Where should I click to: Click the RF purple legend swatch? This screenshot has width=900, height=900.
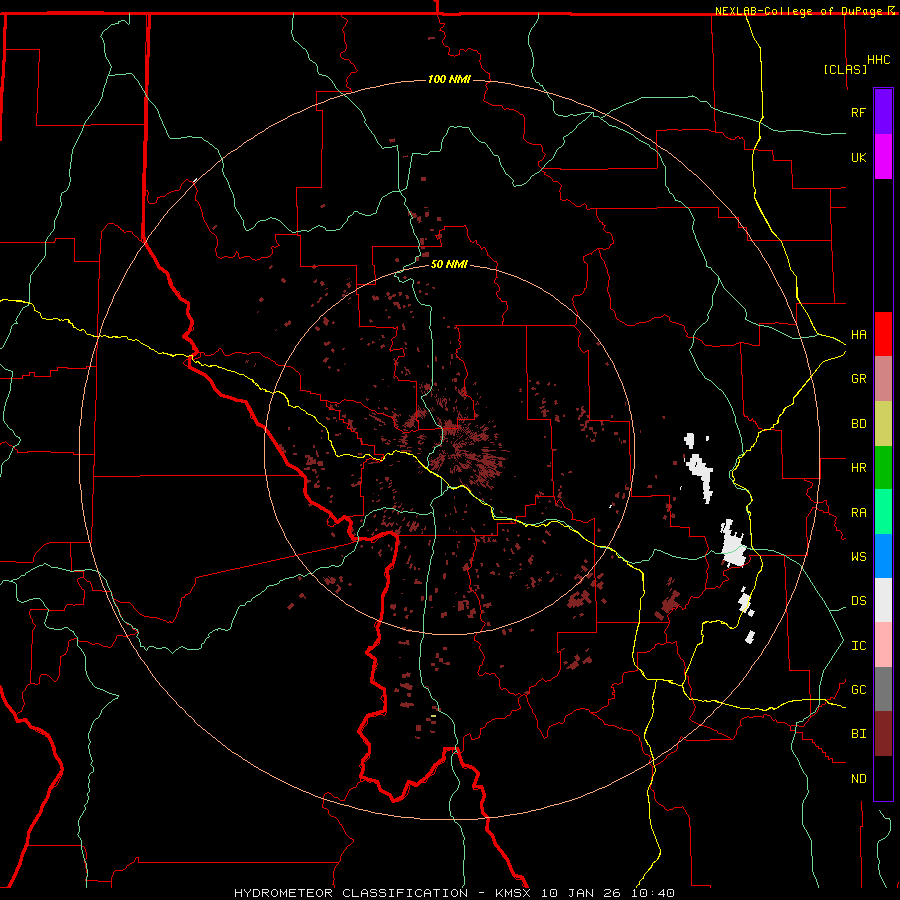point(883,112)
